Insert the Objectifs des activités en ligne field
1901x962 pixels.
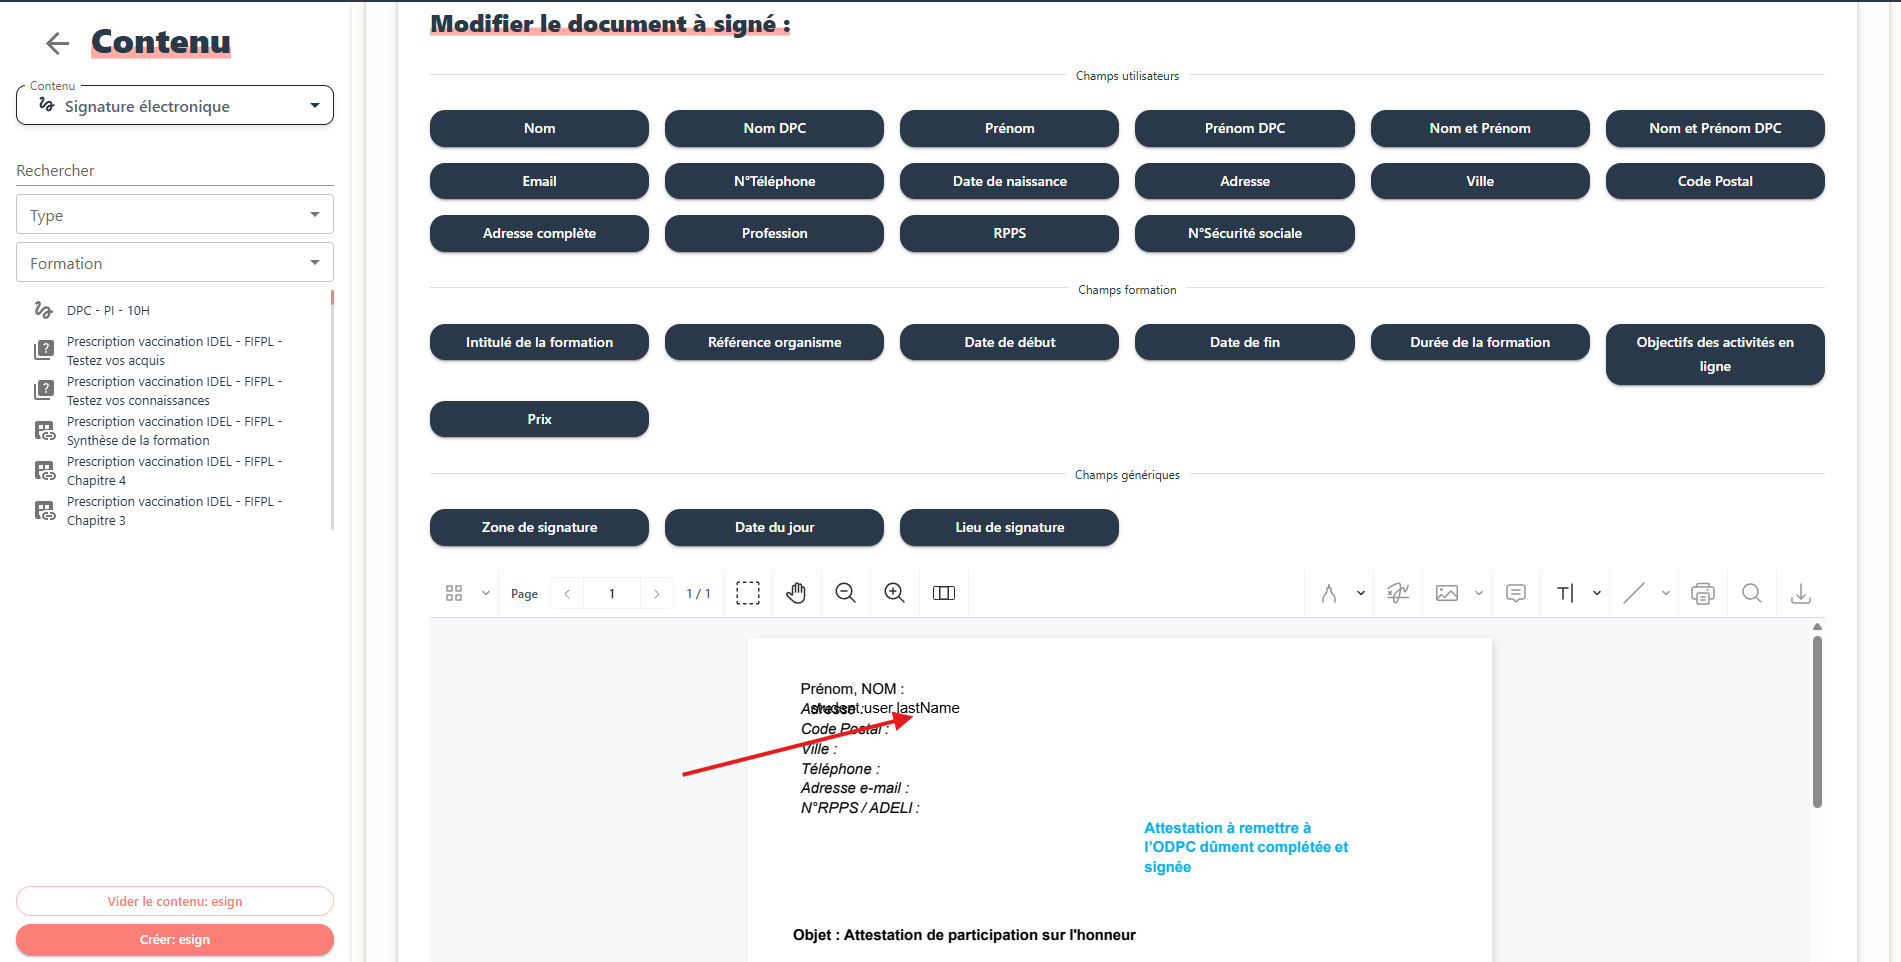pyautogui.click(x=1715, y=354)
